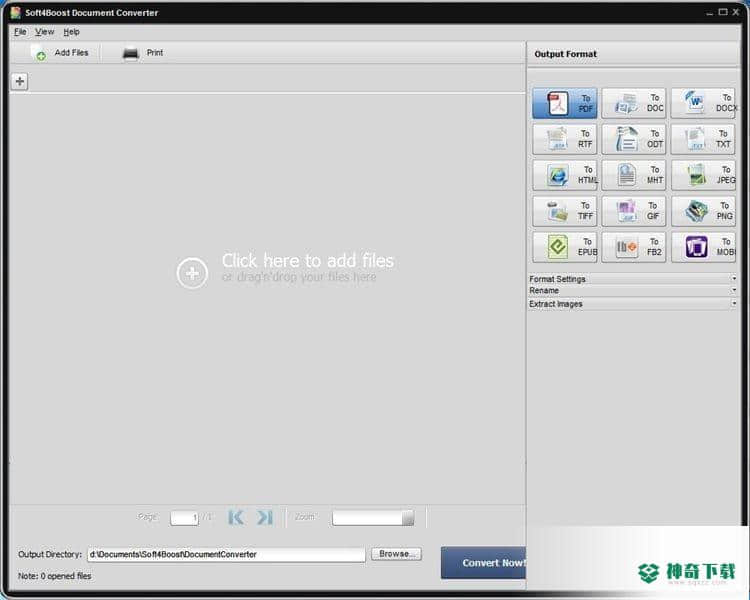
Task: Open the File menu
Action: pyautogui.click(x=20, y=32)
